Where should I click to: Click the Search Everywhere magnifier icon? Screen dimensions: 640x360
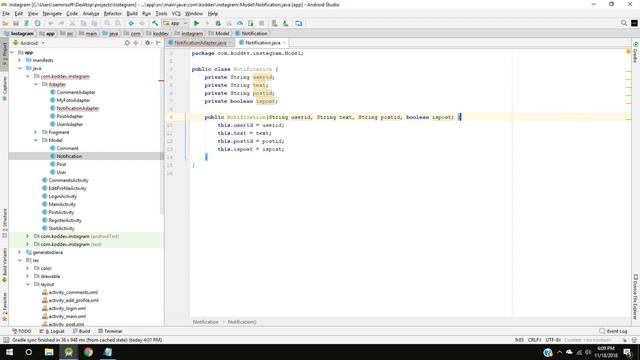624,23
